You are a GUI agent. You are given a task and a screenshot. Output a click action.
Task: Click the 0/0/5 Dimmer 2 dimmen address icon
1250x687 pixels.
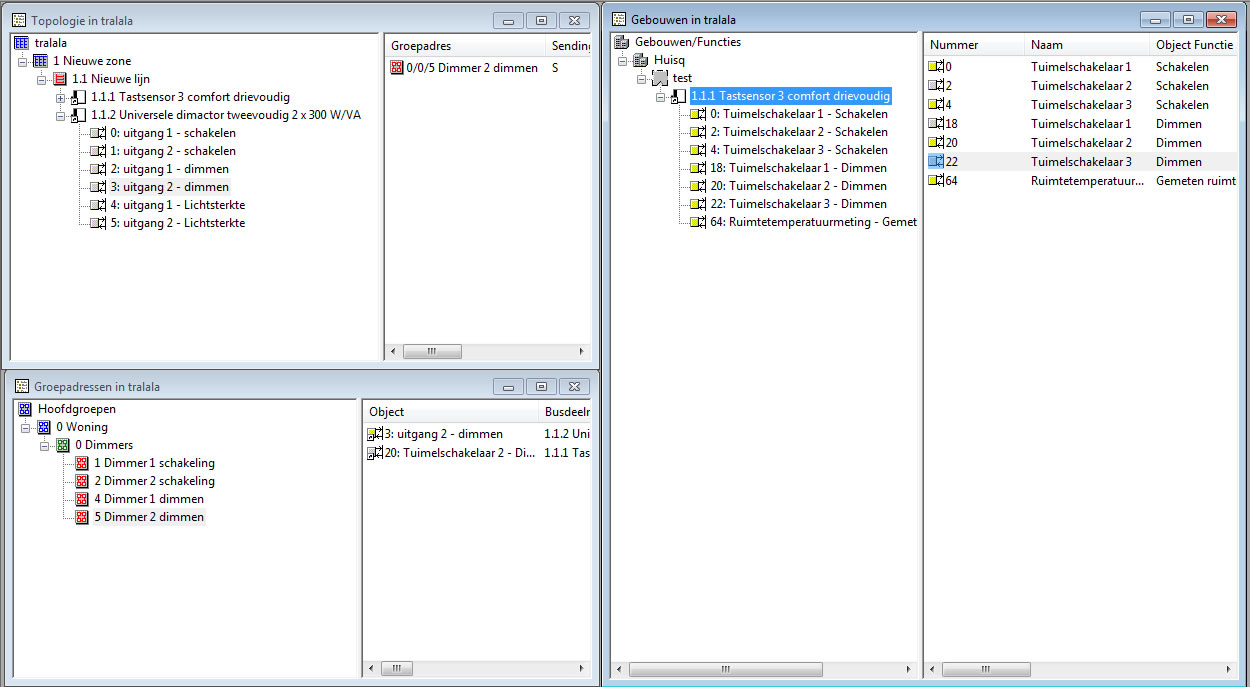[x=398, y=68]
